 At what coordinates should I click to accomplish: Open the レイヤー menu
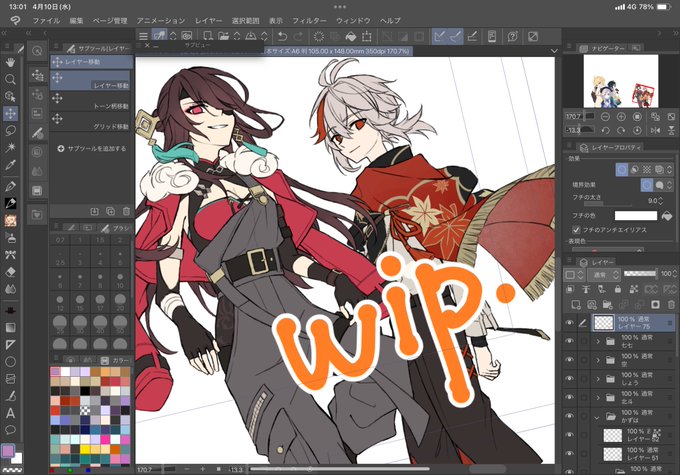click(x=208, y=20)
